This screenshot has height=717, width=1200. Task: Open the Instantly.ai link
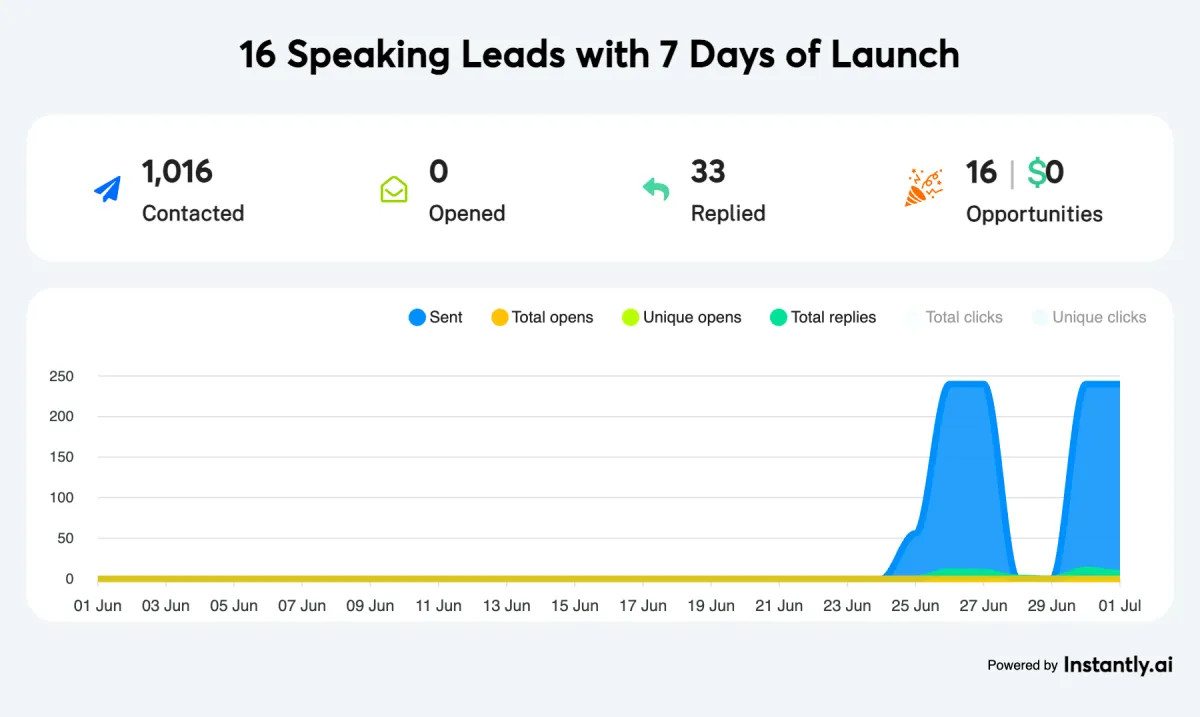[1118, 664]
